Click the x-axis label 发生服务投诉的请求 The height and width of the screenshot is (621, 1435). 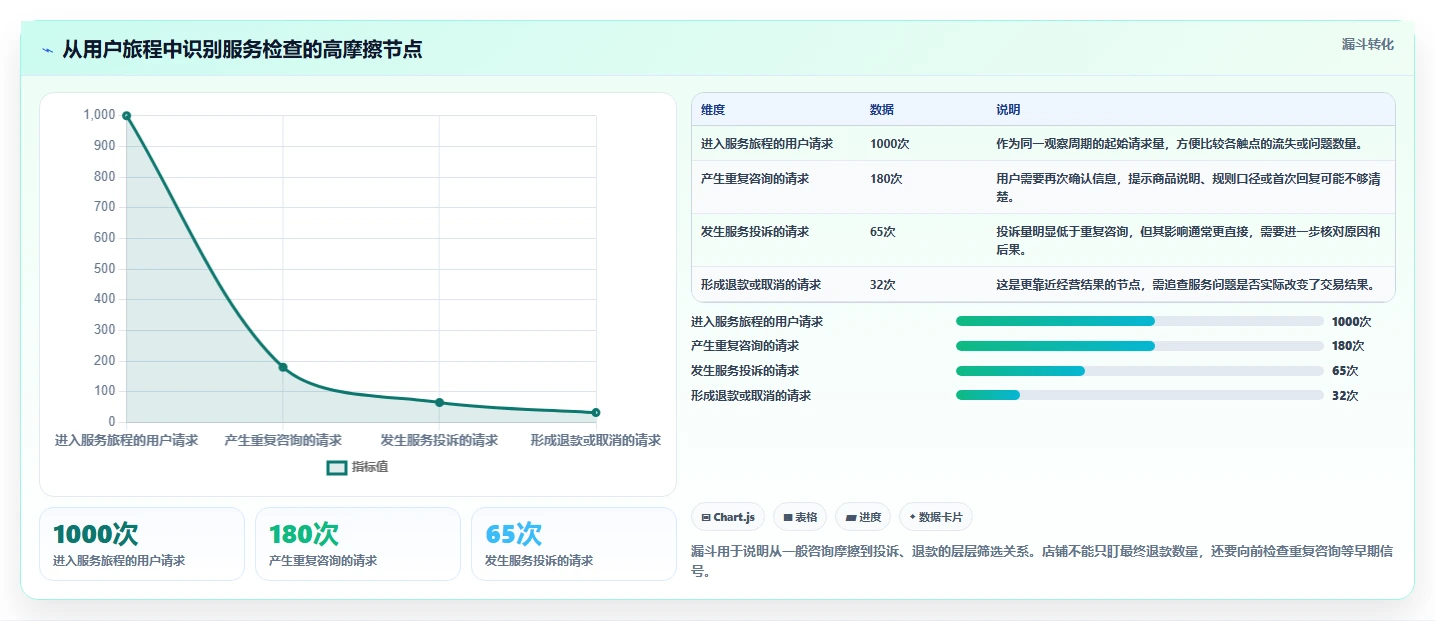pyautogui.click(x=439, y=440)
